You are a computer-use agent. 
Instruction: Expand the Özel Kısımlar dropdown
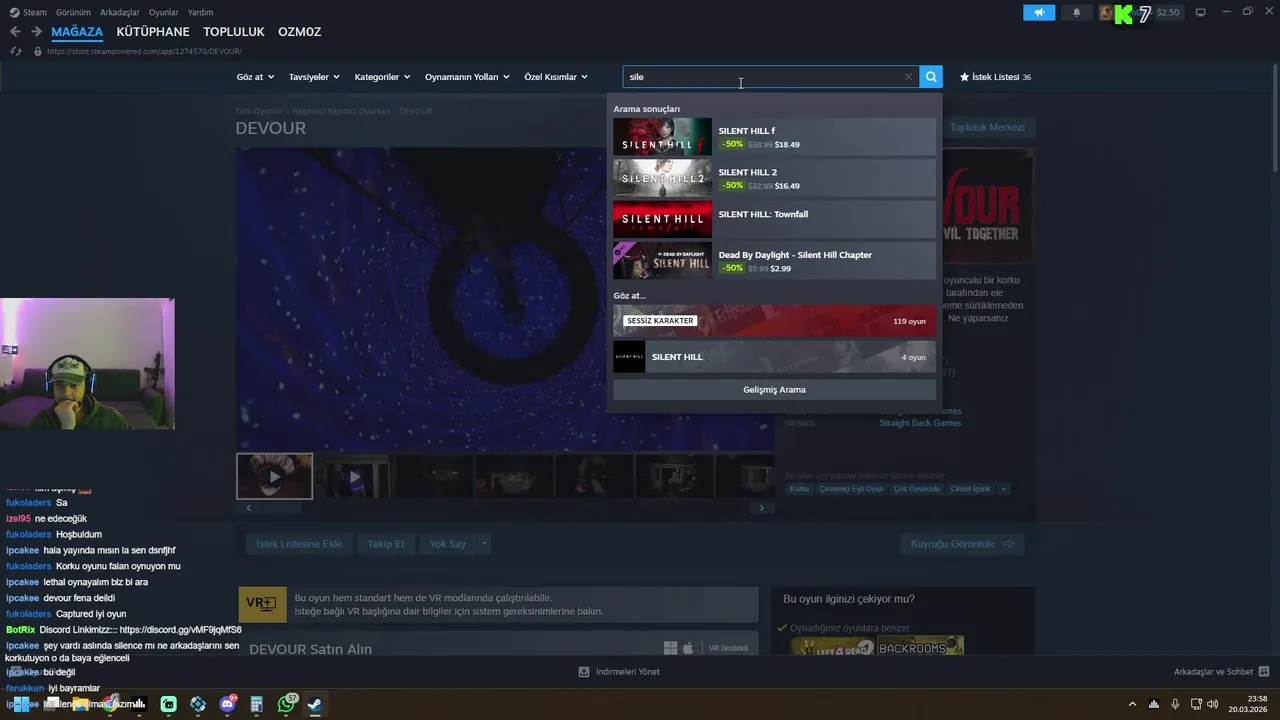[556, 77]
